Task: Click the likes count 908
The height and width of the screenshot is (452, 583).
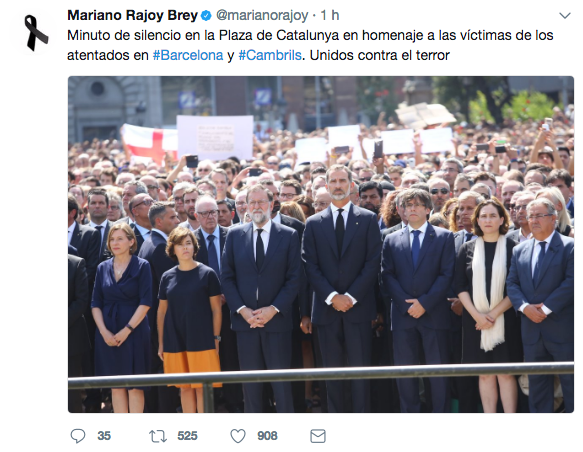Action: point(267,436)
